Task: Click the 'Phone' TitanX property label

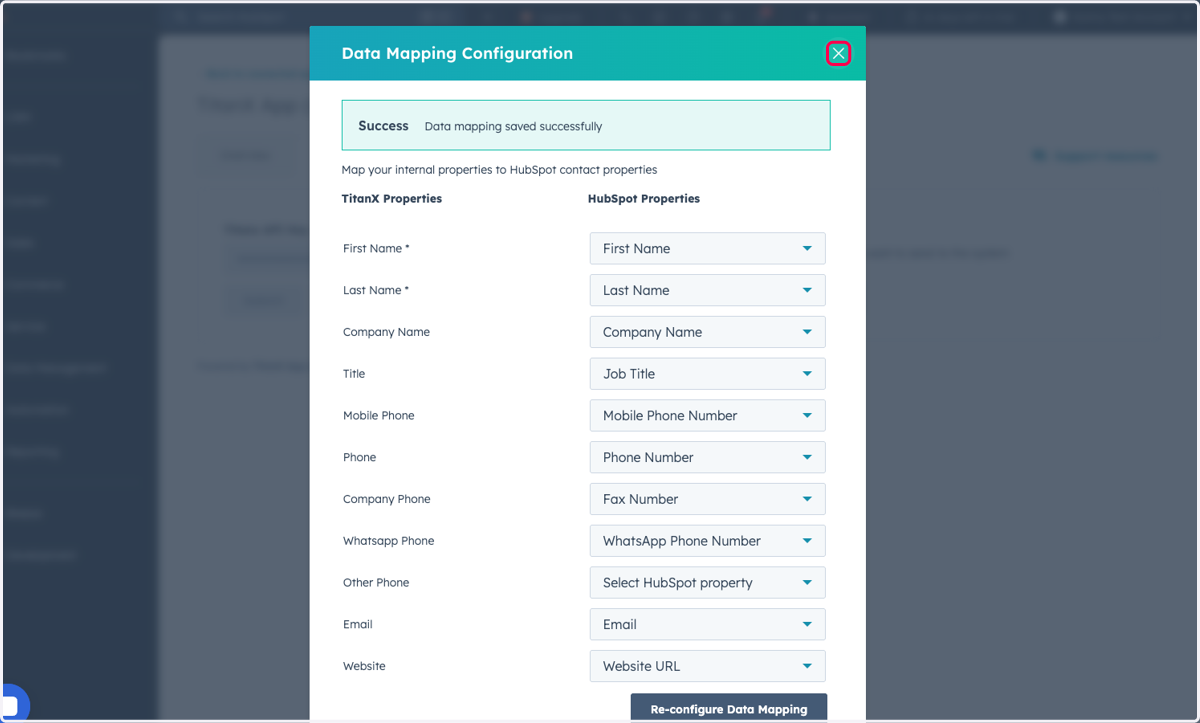Action: tap(359, 457)
